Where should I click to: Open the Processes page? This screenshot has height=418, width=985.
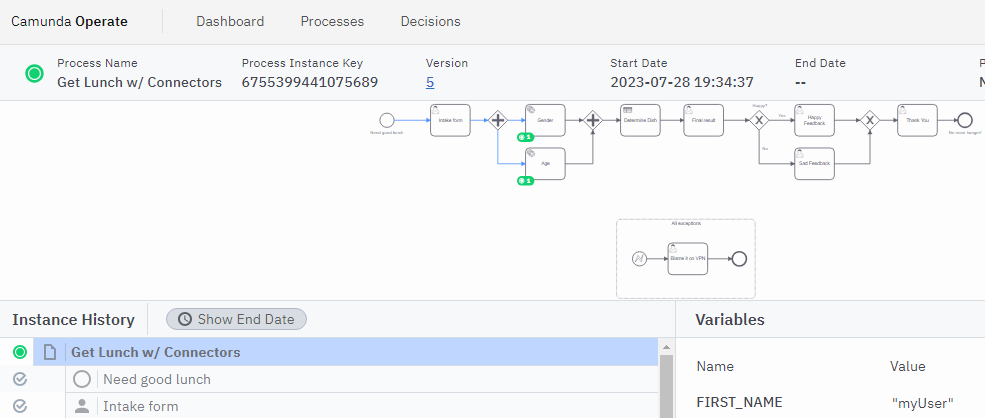point(332,21)
